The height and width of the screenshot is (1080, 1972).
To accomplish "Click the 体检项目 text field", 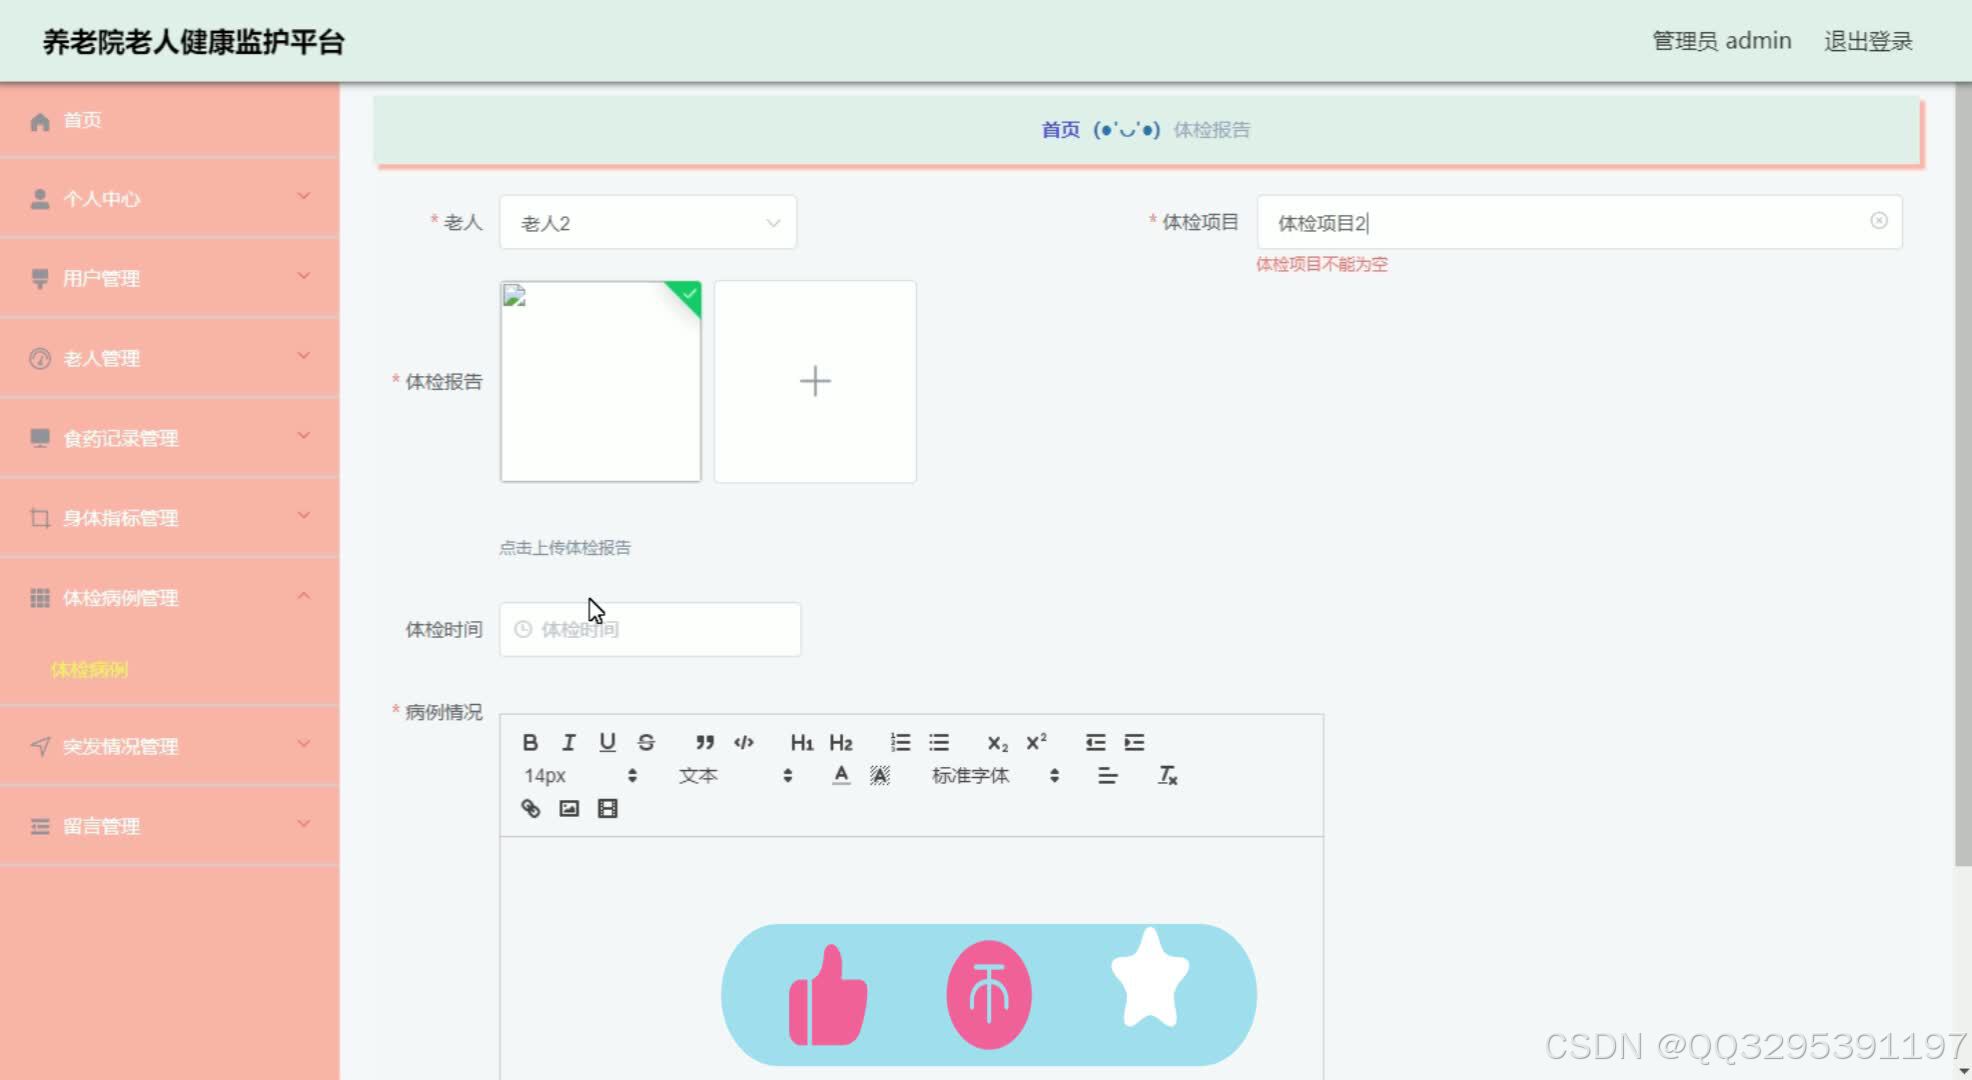I will [x=1579, y=222].
